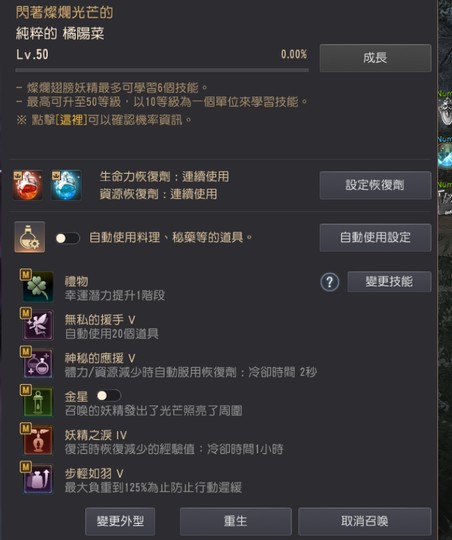Select the weight 步輕如羽 skill icon
The image size is (452, 540).
[x=38, y=478]
